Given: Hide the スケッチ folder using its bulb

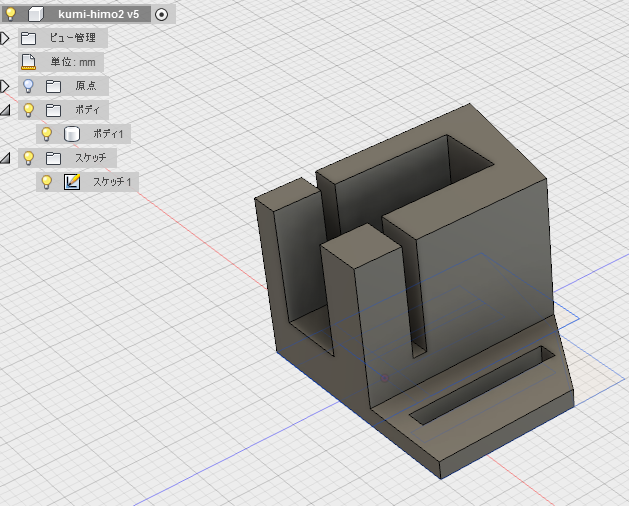Looking at the screenshot, I should click(x=28, y=158).
